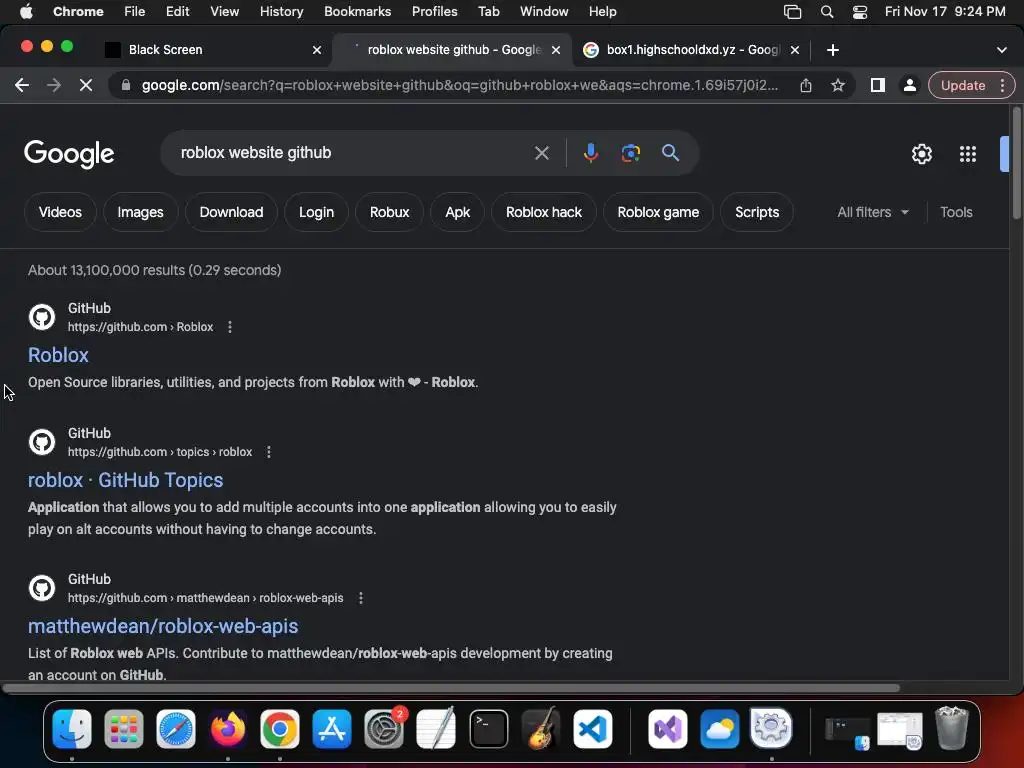Open the Chrome History menu
Image resolution: width=1024 pixels, height=768 pixels.
click(x=281, y=12)
